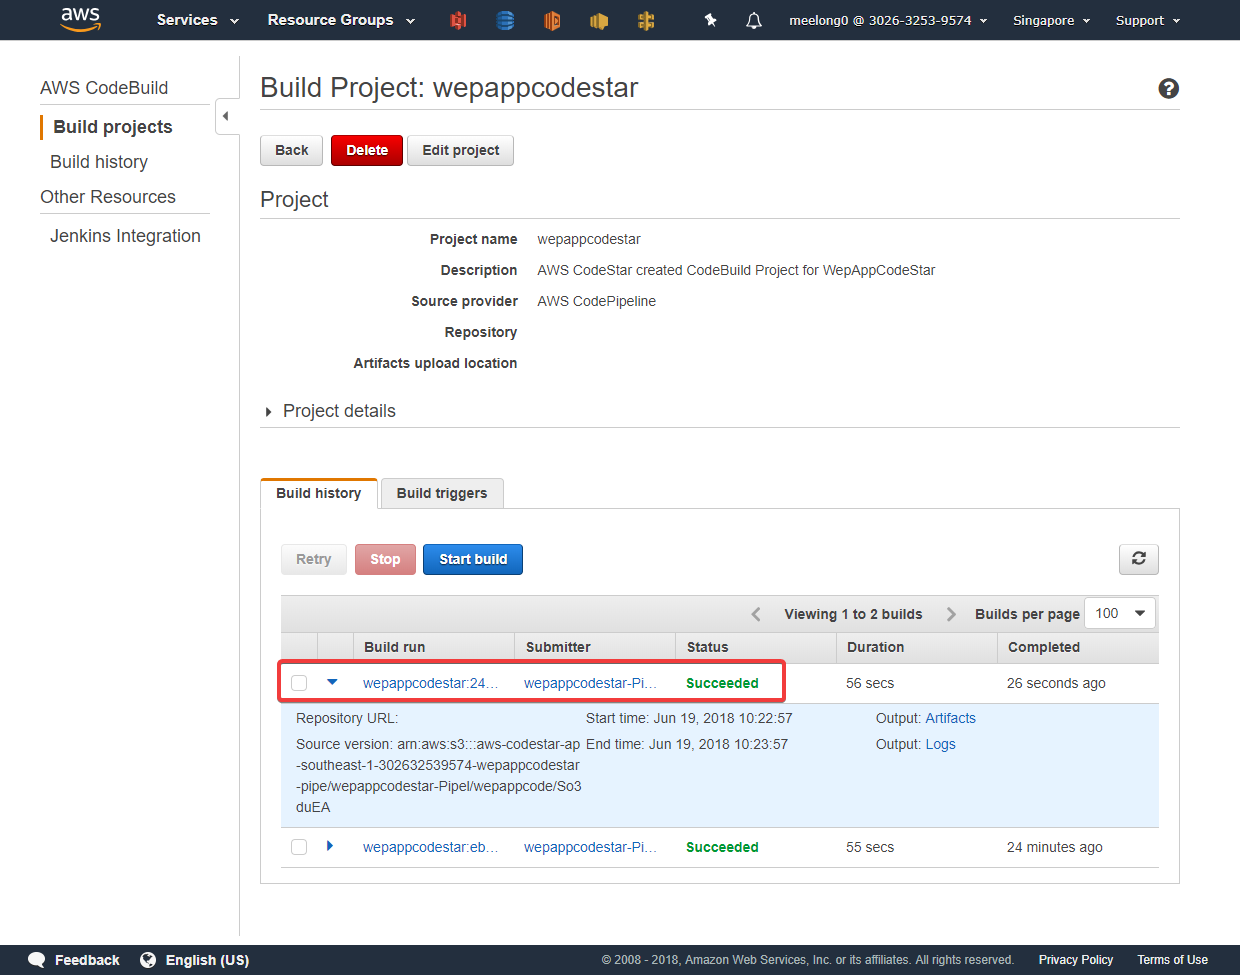Open the Privacy Policy link

(x=1076, y=960)
